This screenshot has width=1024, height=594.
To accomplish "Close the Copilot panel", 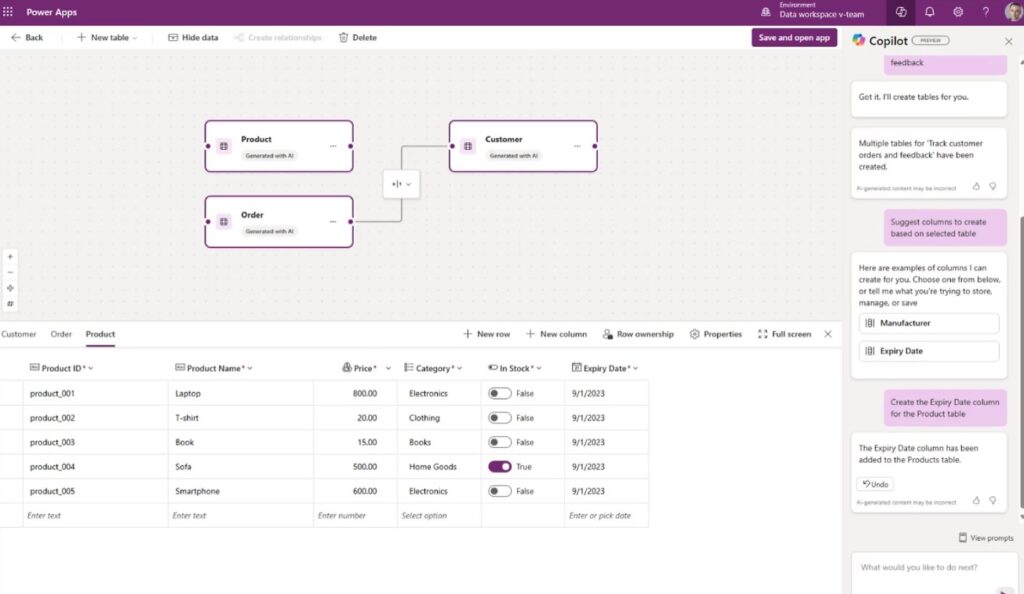I will [1008, 41].
